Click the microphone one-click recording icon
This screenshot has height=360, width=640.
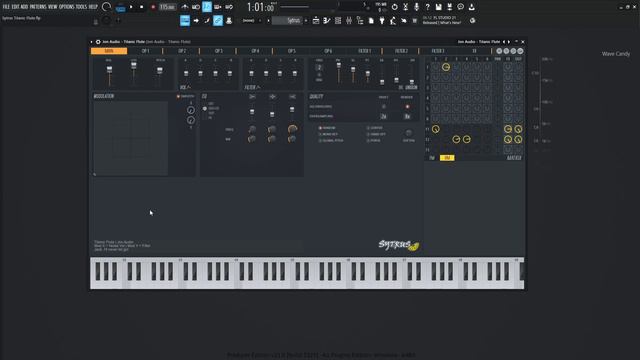click(416, 7)
